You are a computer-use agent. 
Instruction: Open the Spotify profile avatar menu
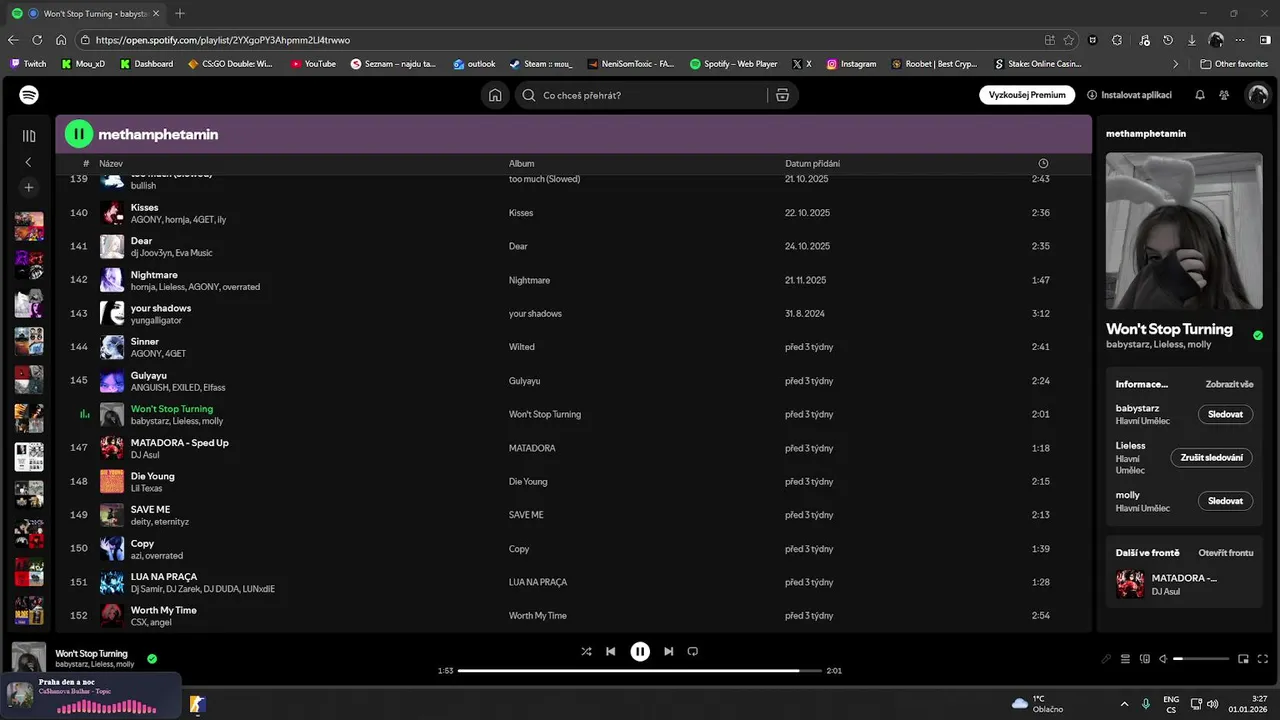click(1258, 95)
